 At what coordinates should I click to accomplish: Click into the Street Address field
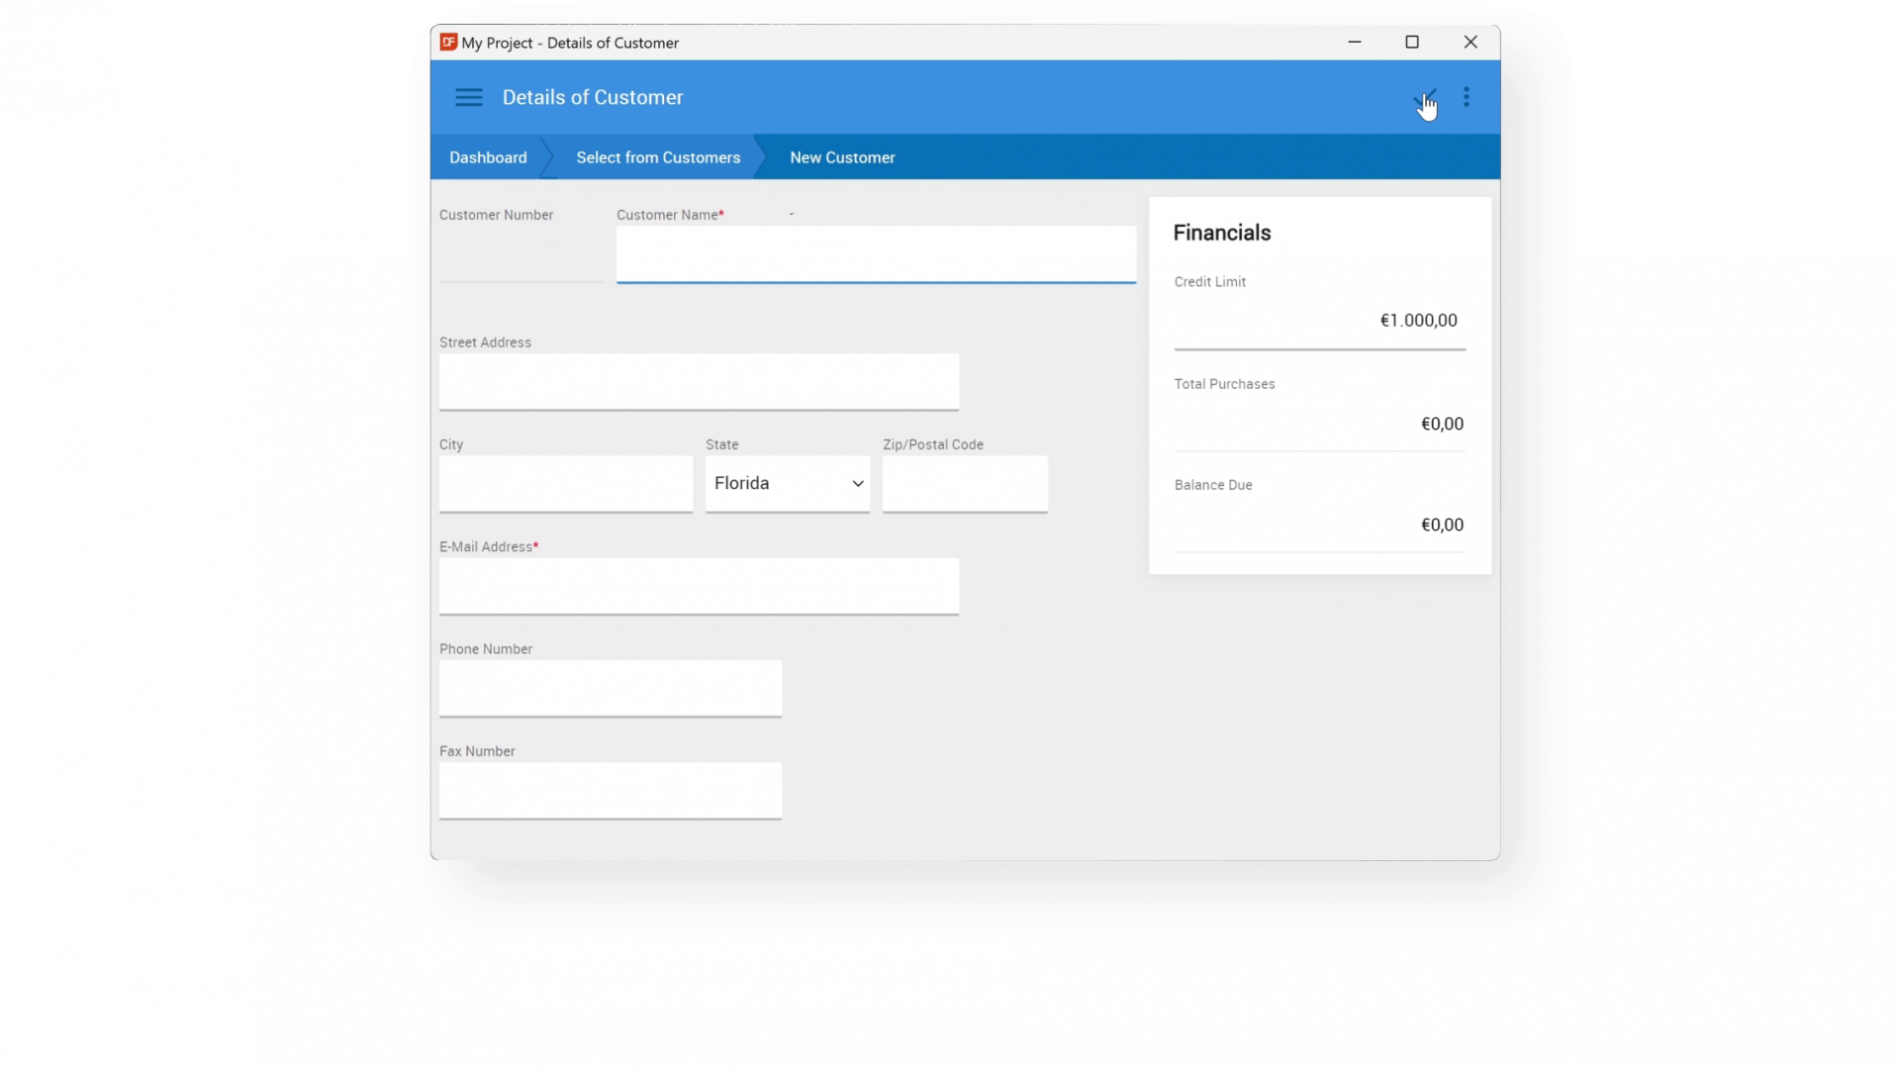698,381
